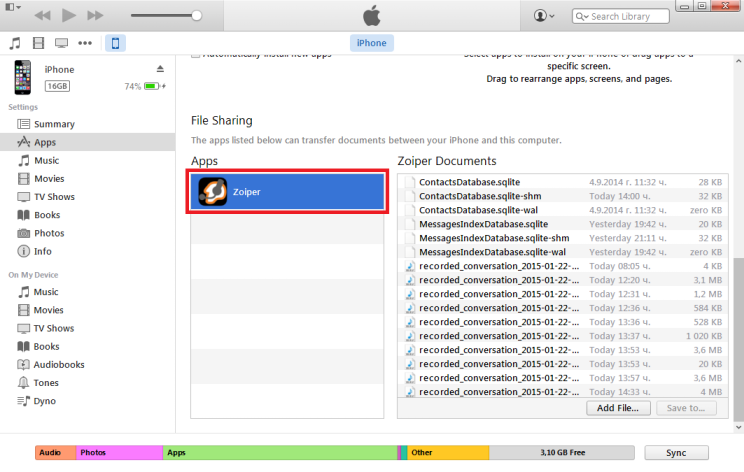Image resolution: width=744 pixels, height=472 pixels.
Task: Click the Audio segment of storage bar
Action: click(55, 453)
